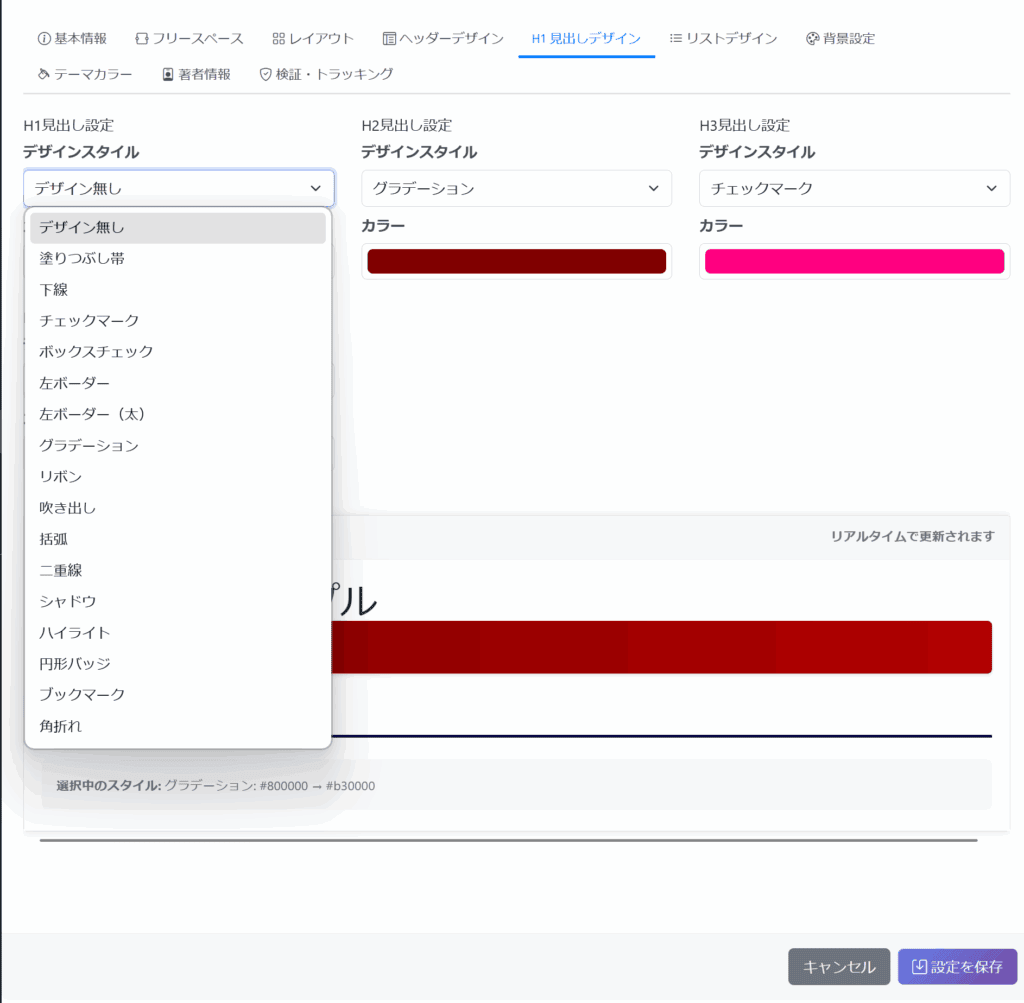Select 下線 option in the list
The width and height of the screenshot is (1024, 1003).
click(178, 289)
